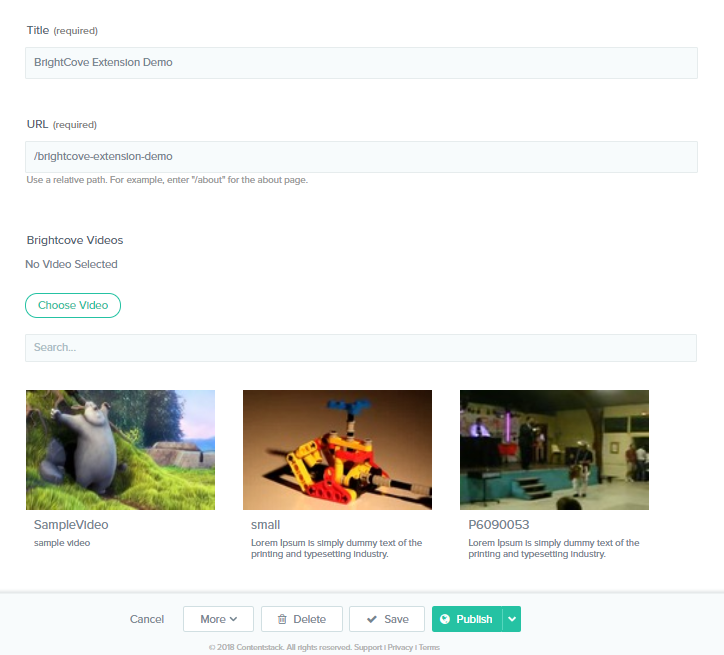
Task: Click the relative path hint text
Action: [x=167, y=180]
